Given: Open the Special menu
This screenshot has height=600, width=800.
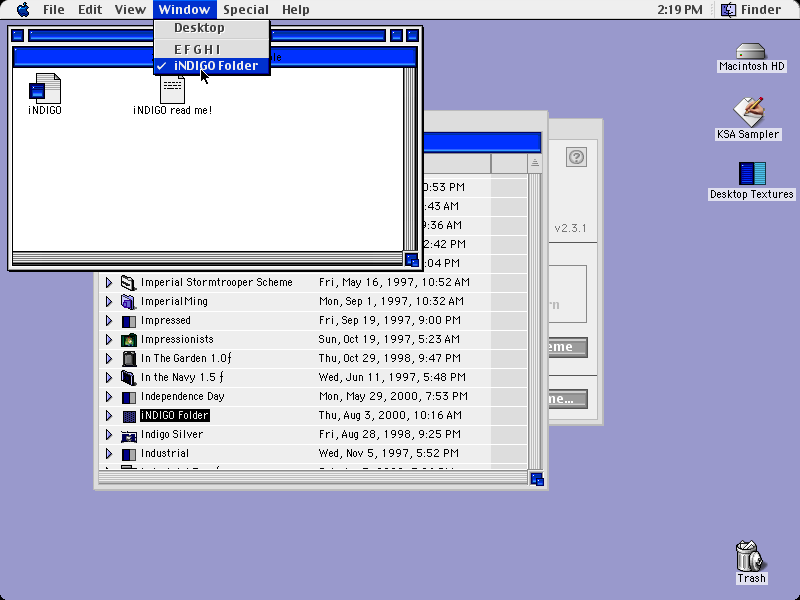Looking at the screenshot, I should point(246,10).
